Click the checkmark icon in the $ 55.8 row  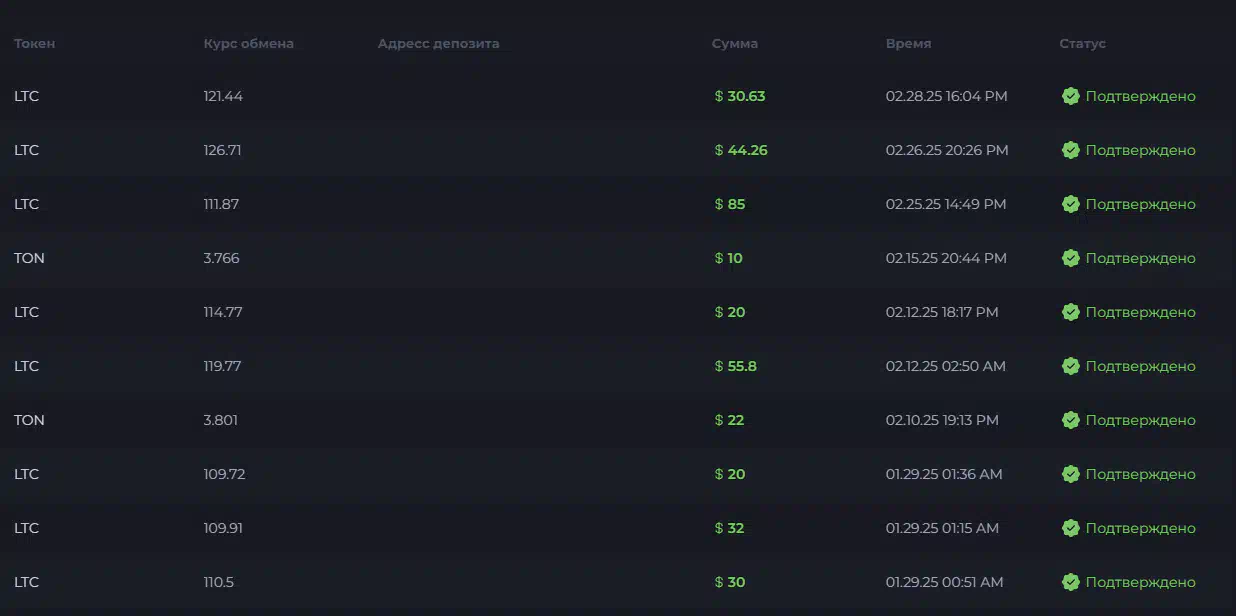pos(1070,366)
